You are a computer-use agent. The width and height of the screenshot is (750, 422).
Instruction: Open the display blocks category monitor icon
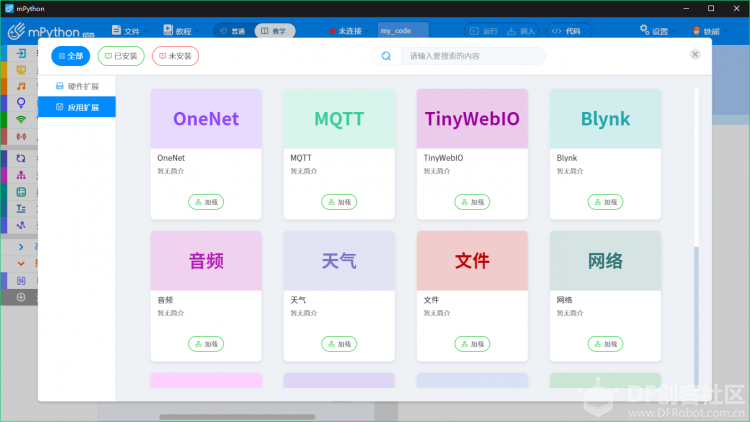click(x=21, y=70)
